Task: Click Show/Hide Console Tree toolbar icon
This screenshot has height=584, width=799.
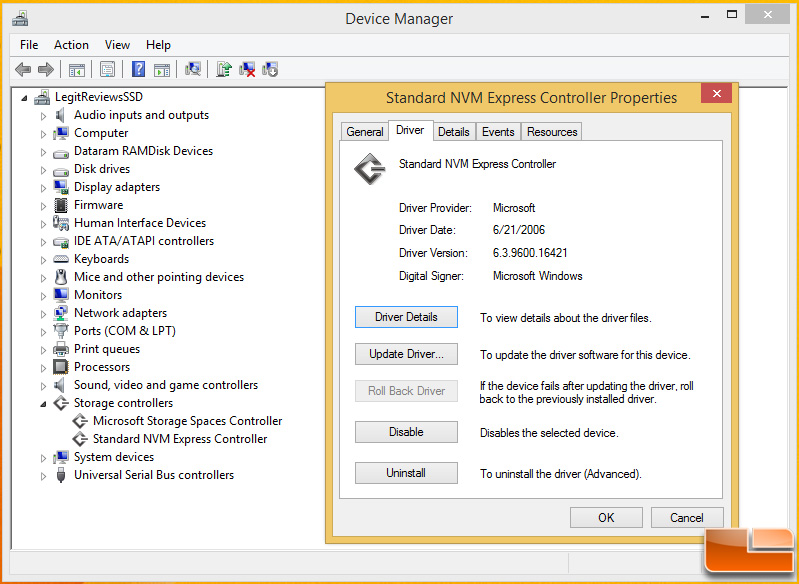Action: (76, 69)
